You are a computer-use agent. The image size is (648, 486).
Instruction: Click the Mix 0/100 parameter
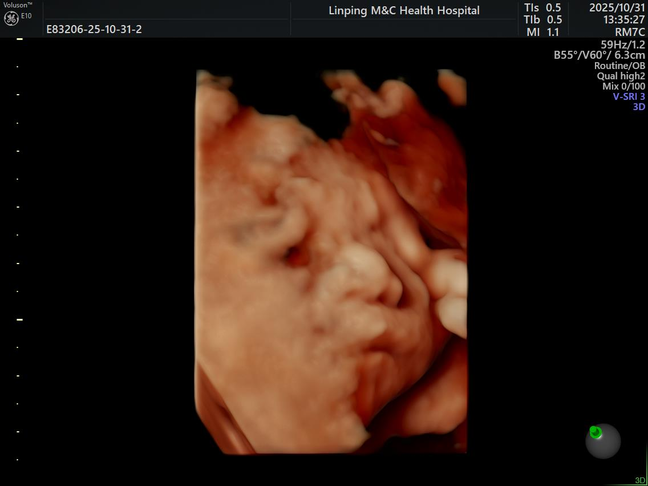click(x=624, y=86)
